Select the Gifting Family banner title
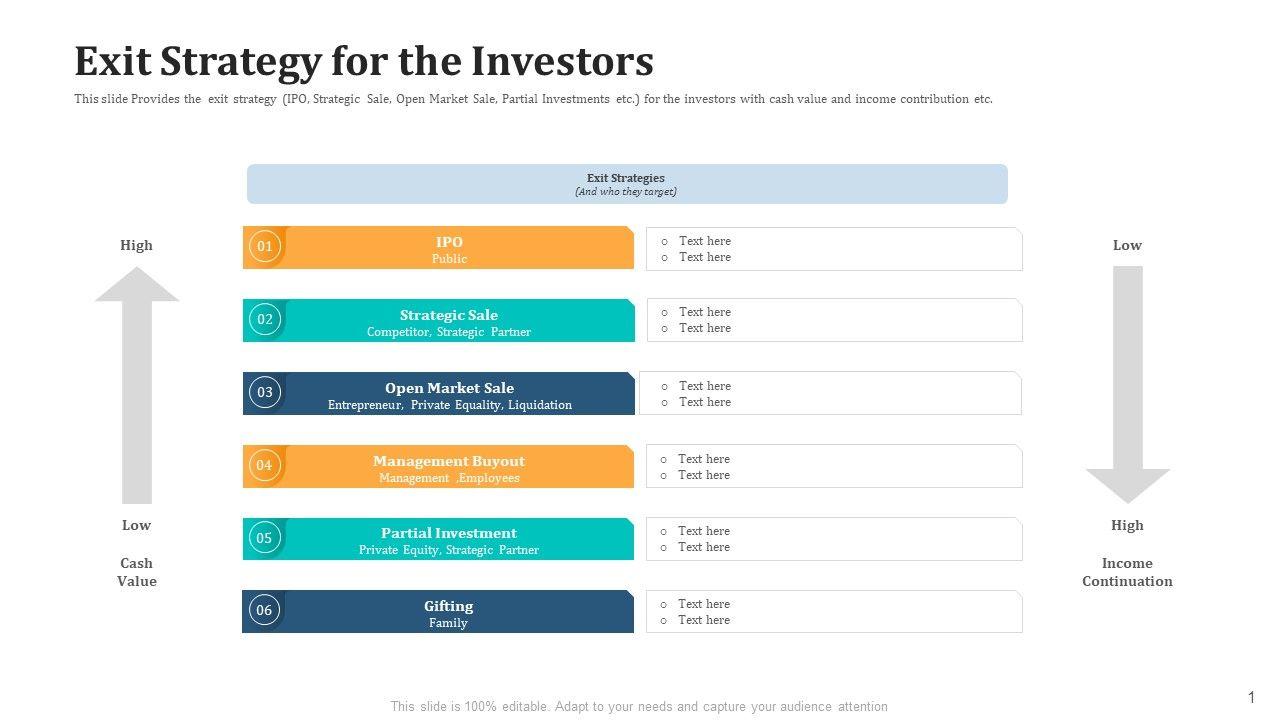 coord(448,606)
